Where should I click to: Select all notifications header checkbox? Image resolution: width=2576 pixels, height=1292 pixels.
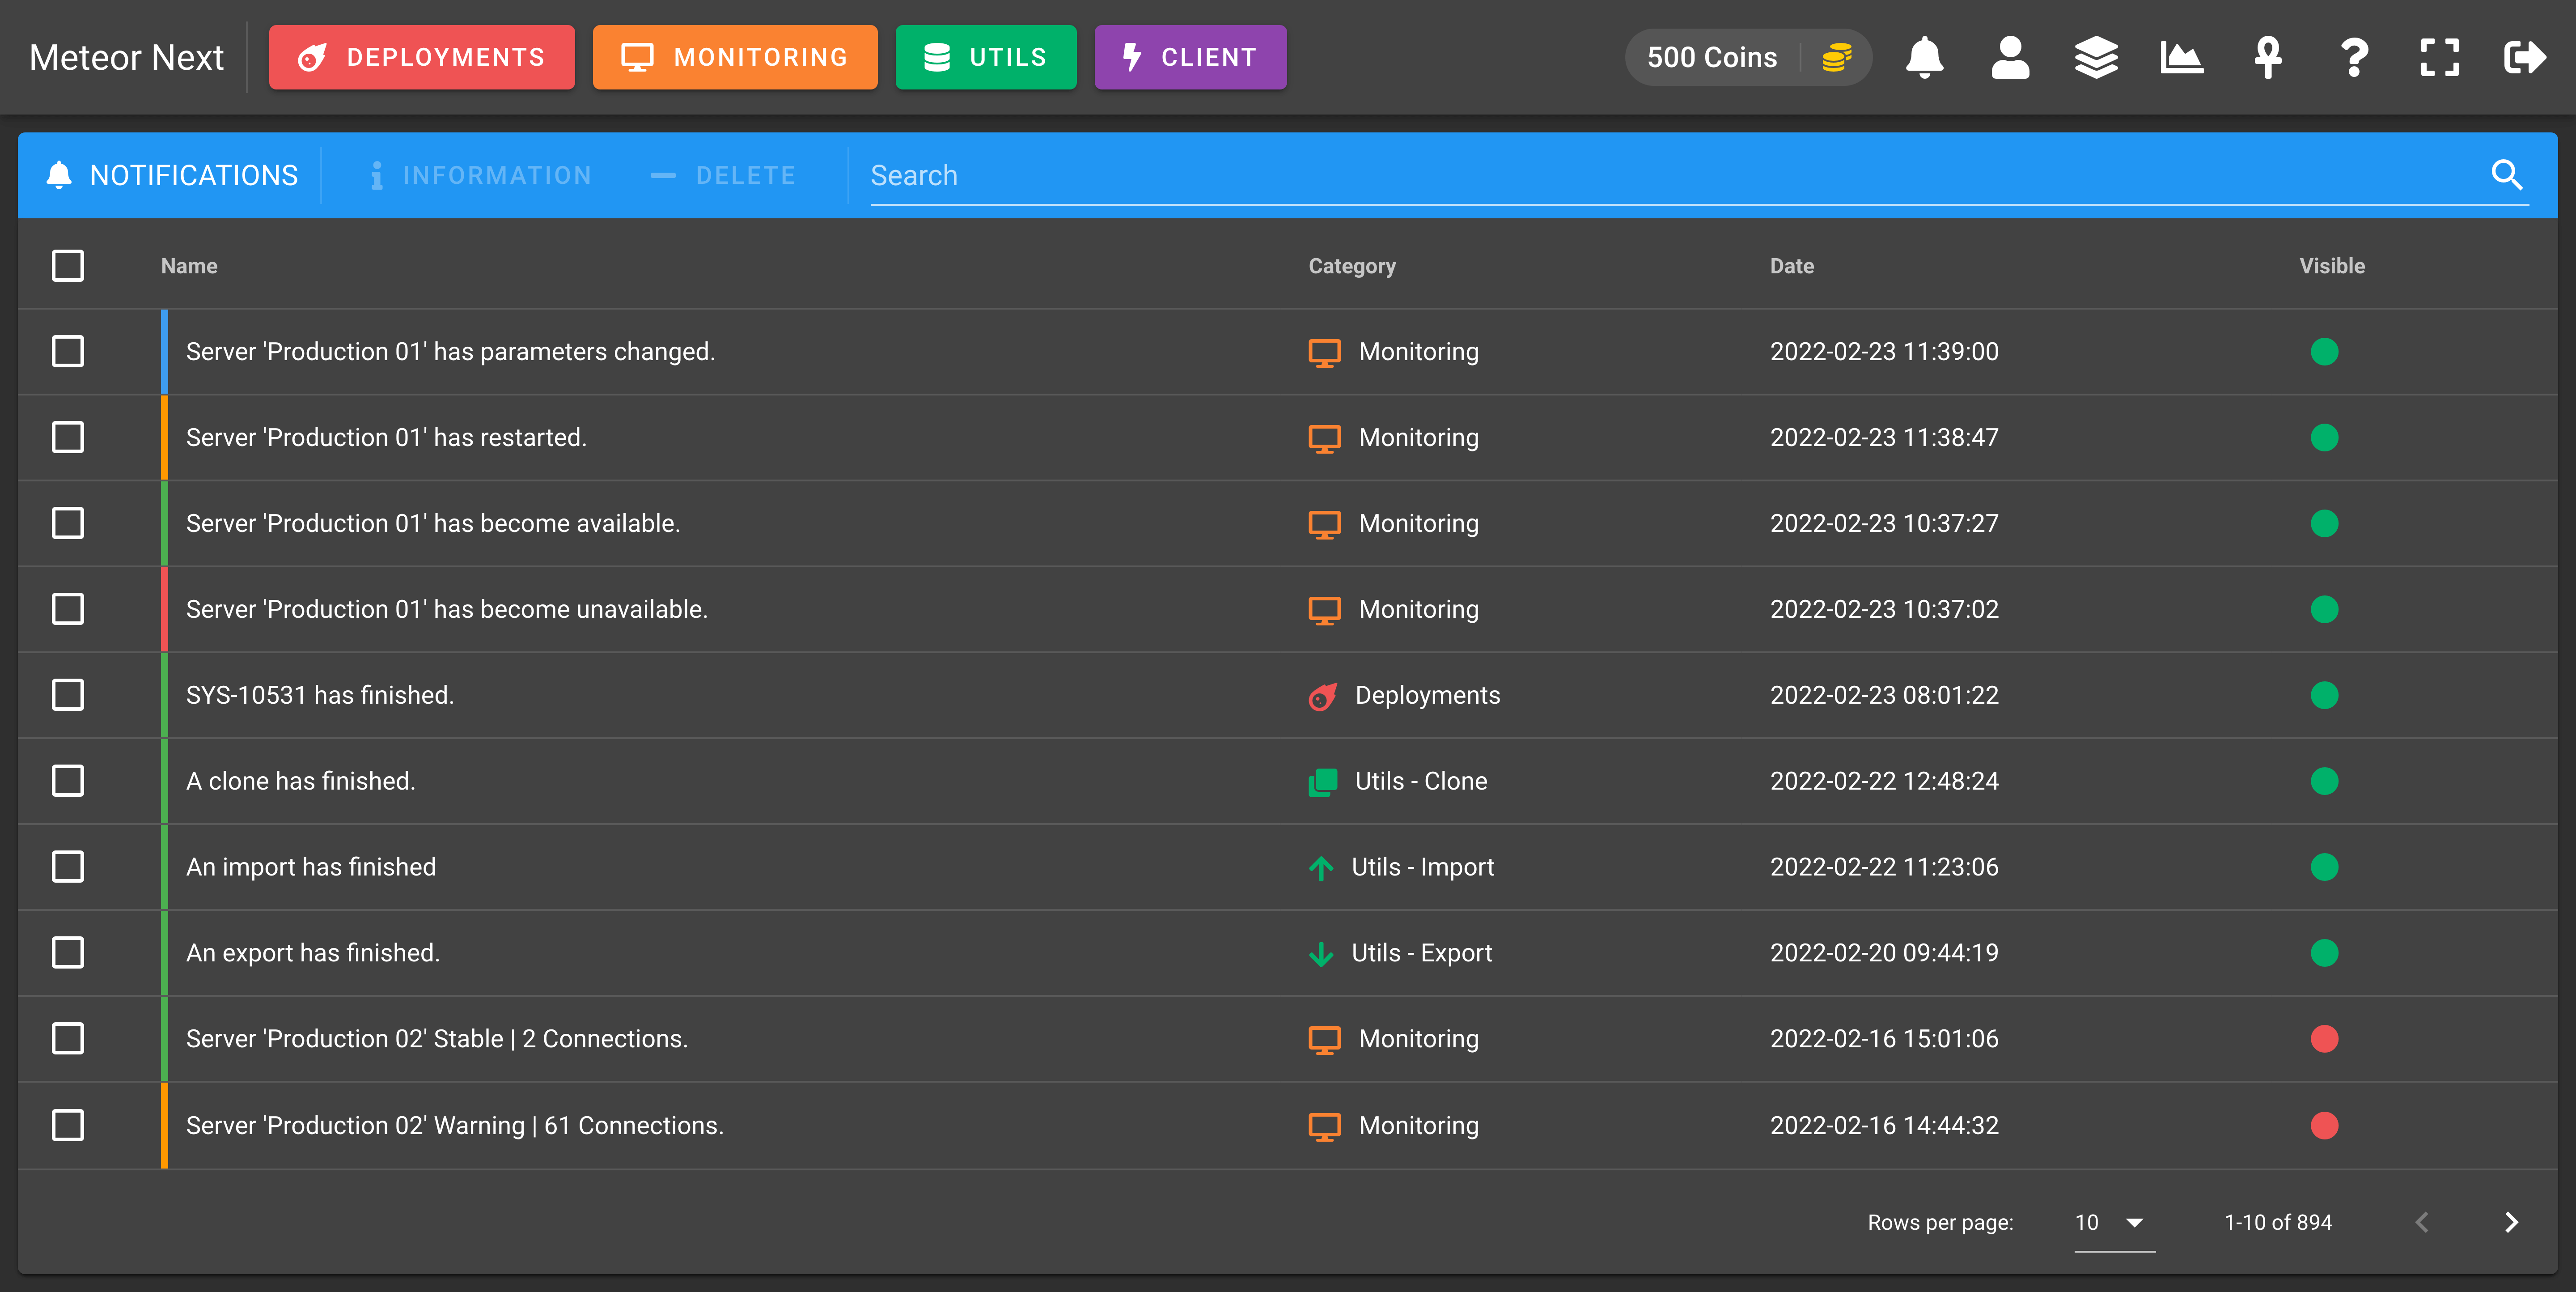68,266
